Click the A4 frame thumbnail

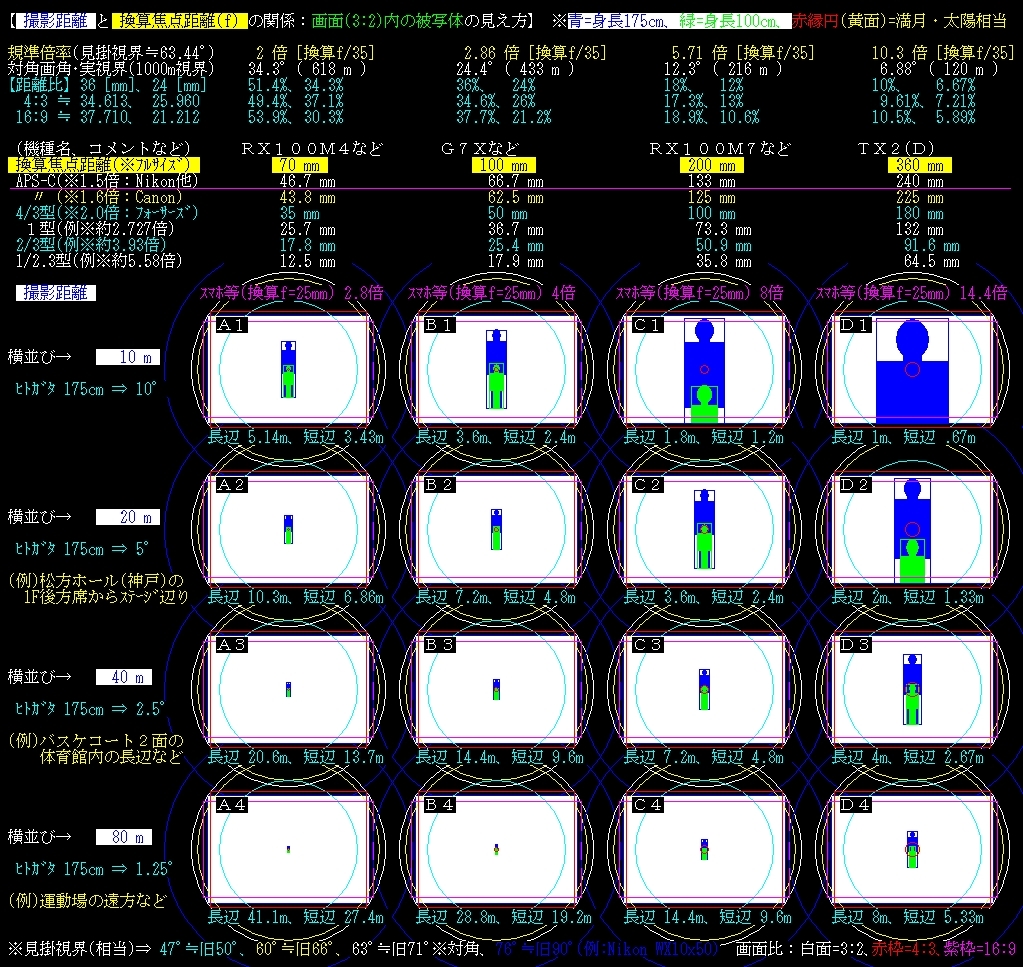click(x=288, y=849)
